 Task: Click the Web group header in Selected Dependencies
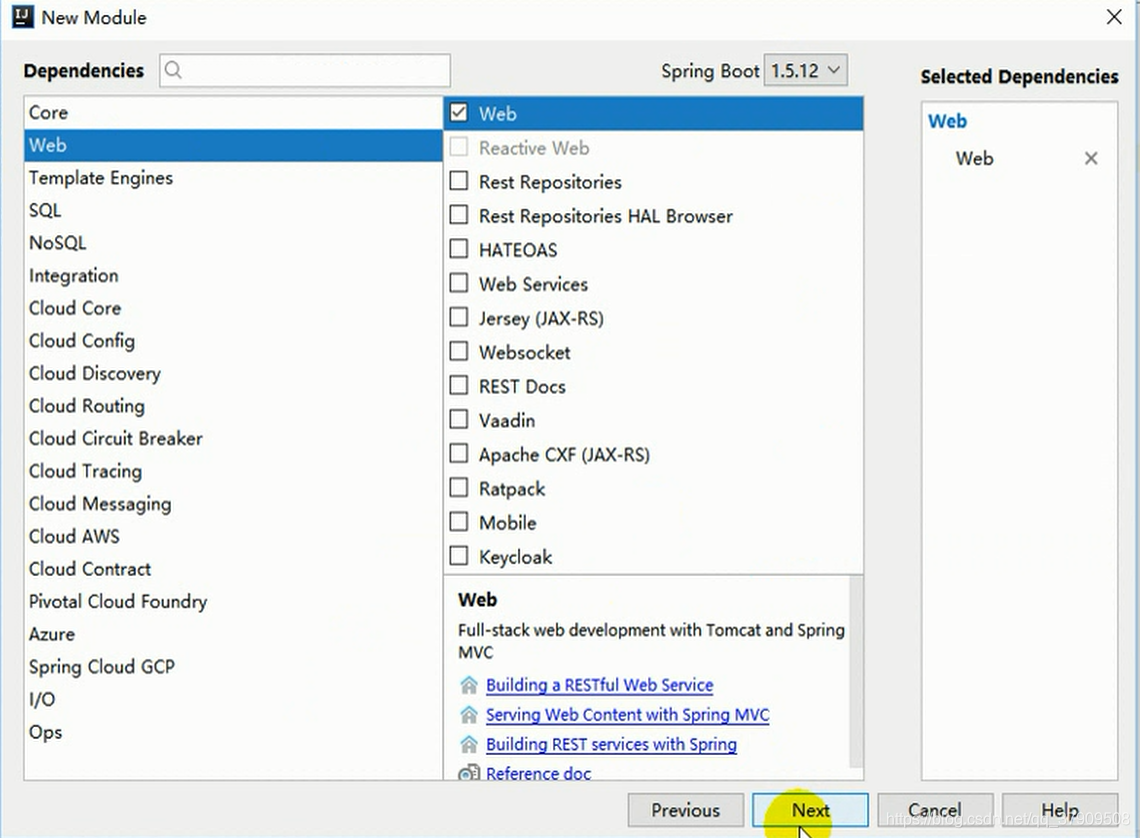coord(947,121)
